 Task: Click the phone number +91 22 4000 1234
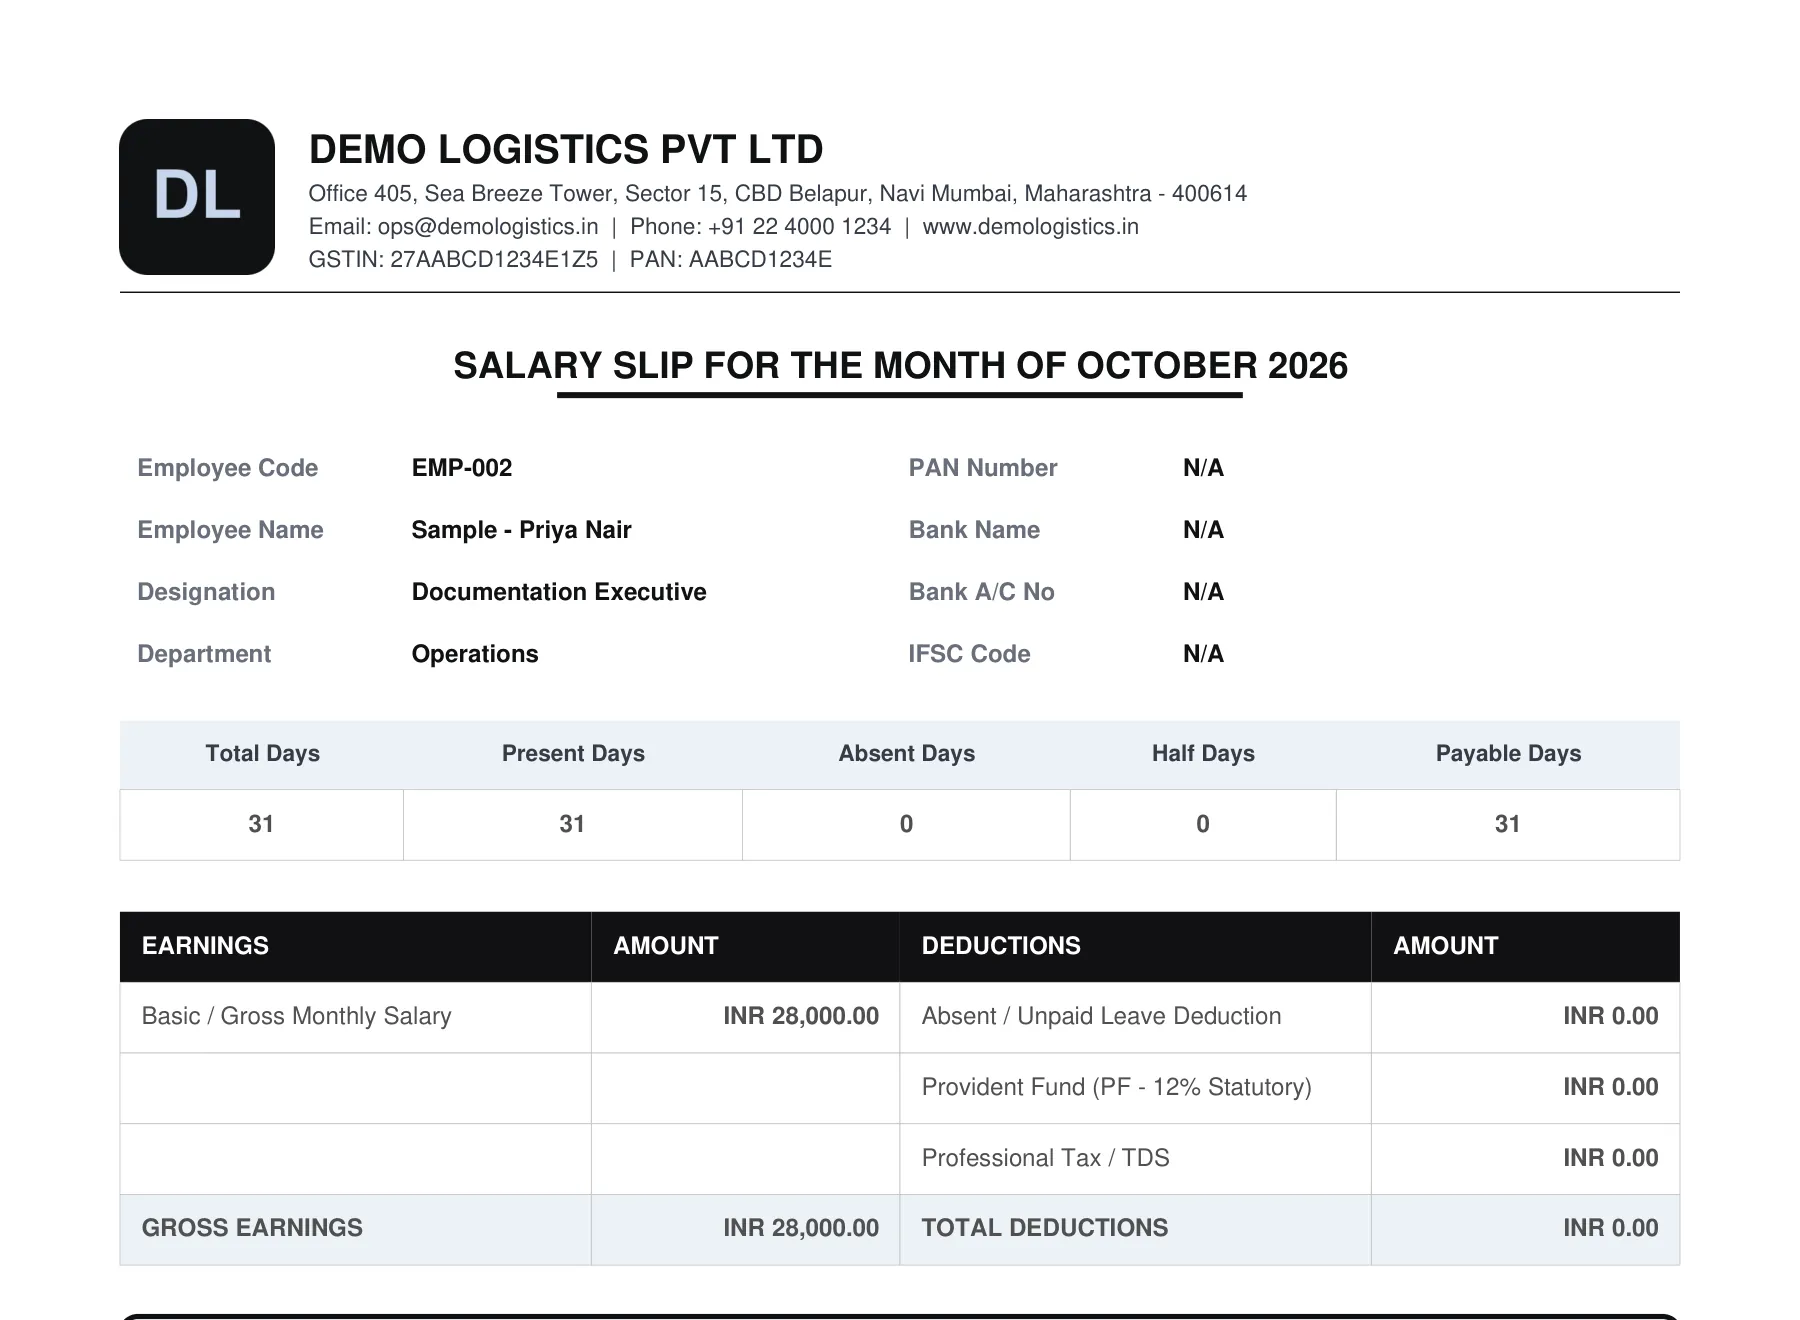point(799,227)
